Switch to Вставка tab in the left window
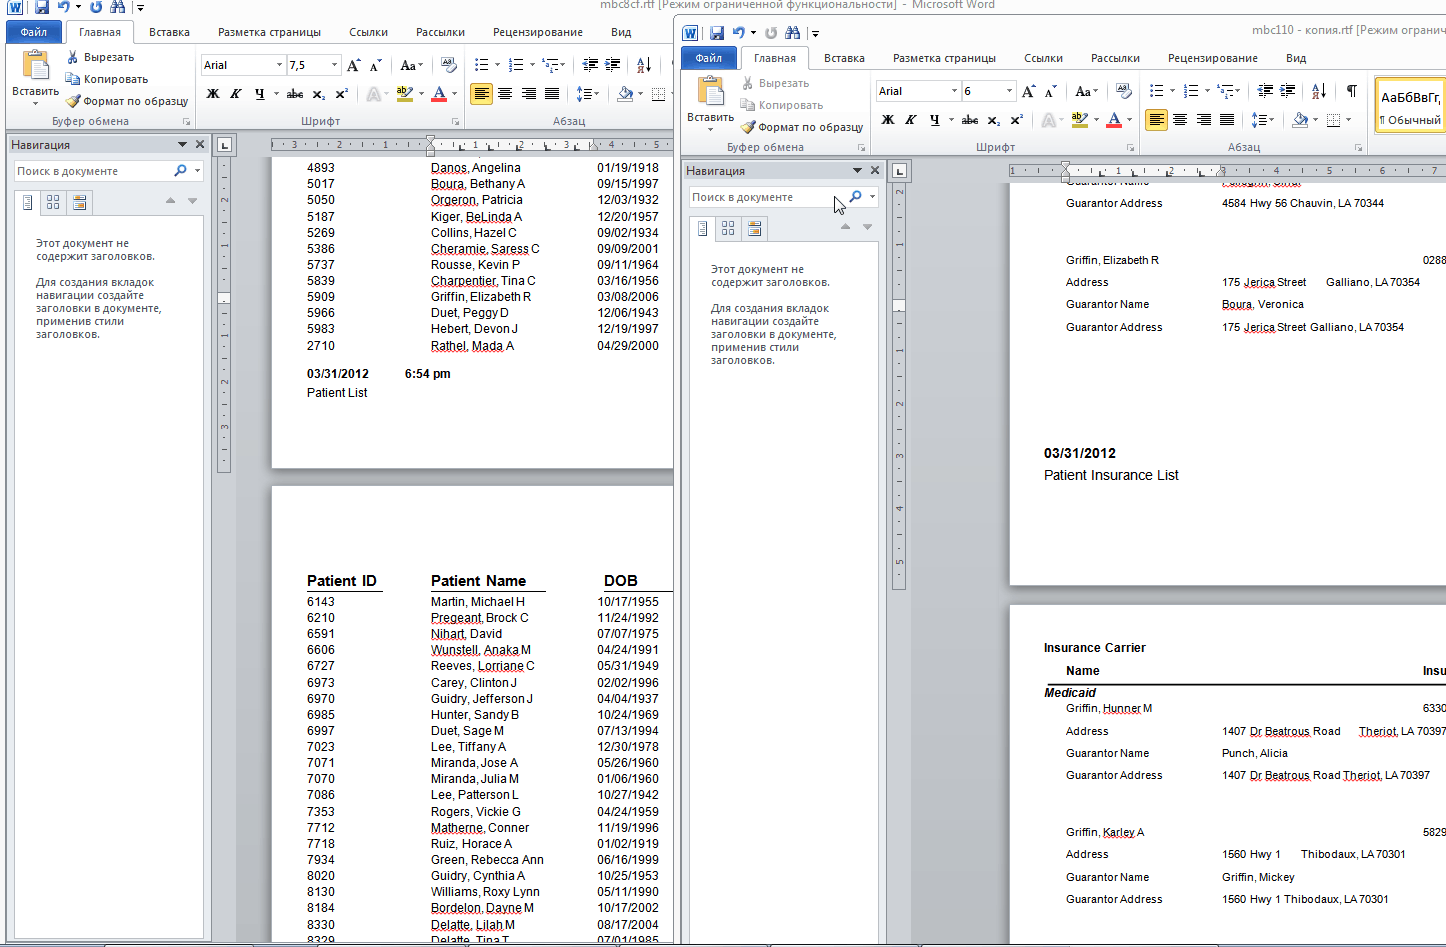 [x=169, y=32]
